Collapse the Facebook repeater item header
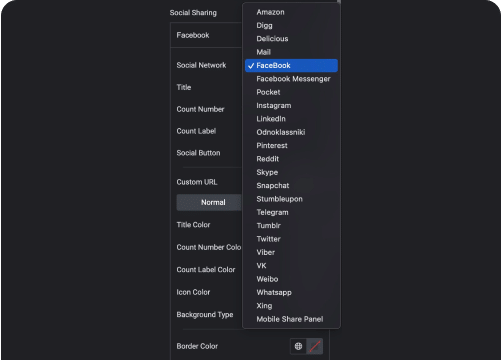The image size is (501, 360). [206, 35]
